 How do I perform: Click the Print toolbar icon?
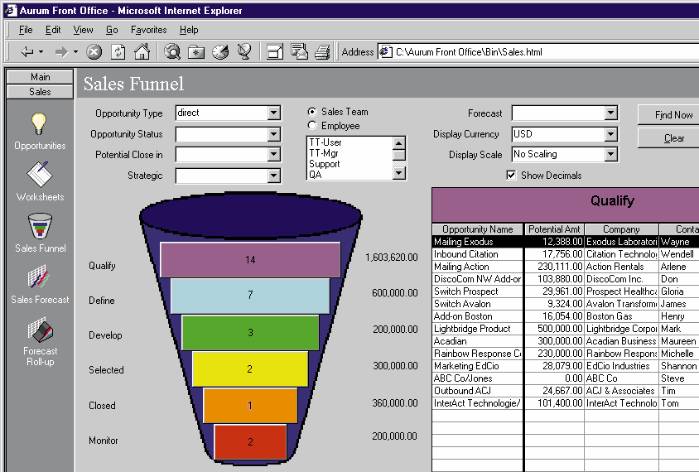tap(323, 52)
